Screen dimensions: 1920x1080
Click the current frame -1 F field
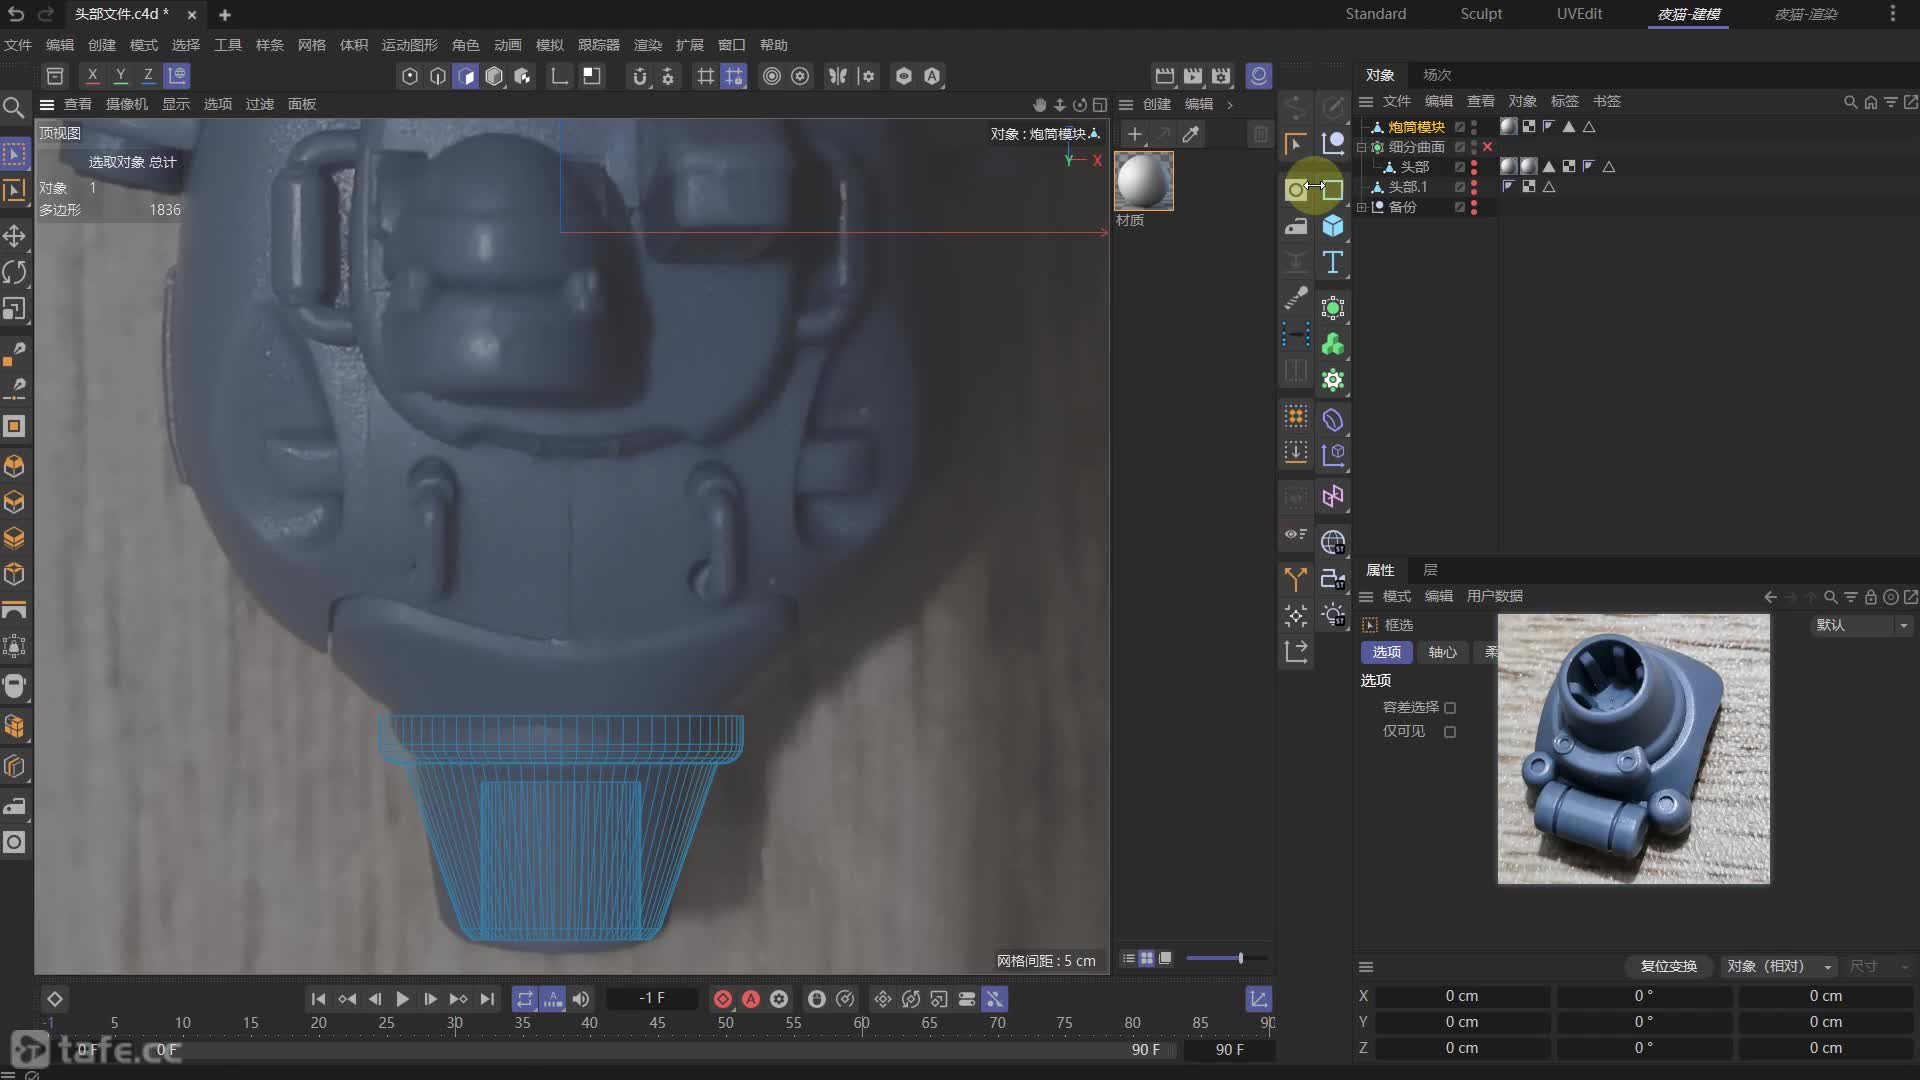652,998
